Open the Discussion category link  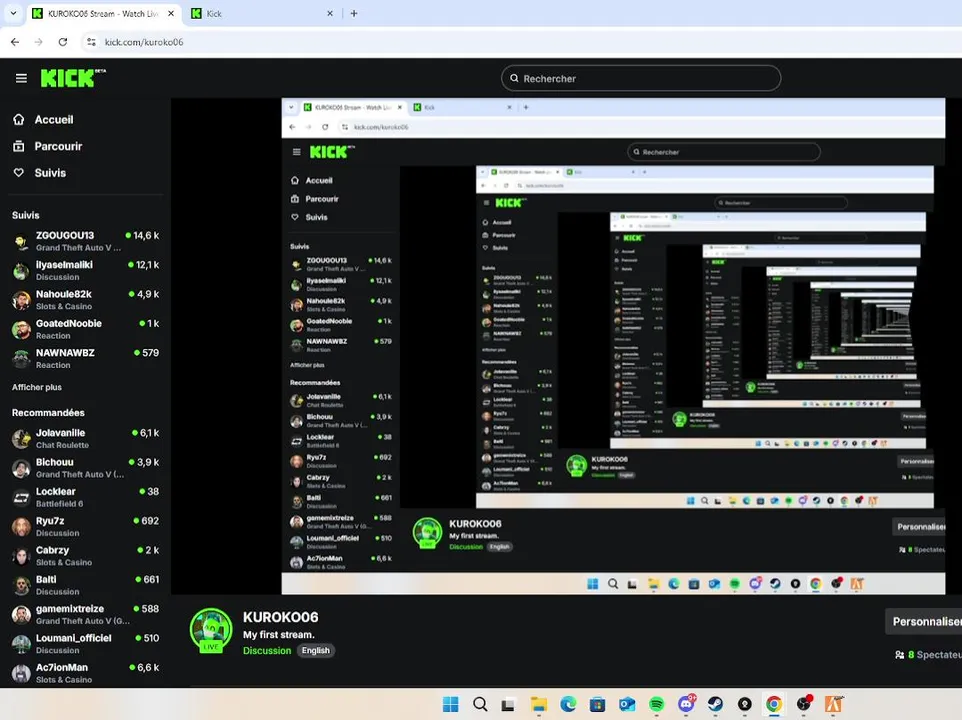click(267, 651)
